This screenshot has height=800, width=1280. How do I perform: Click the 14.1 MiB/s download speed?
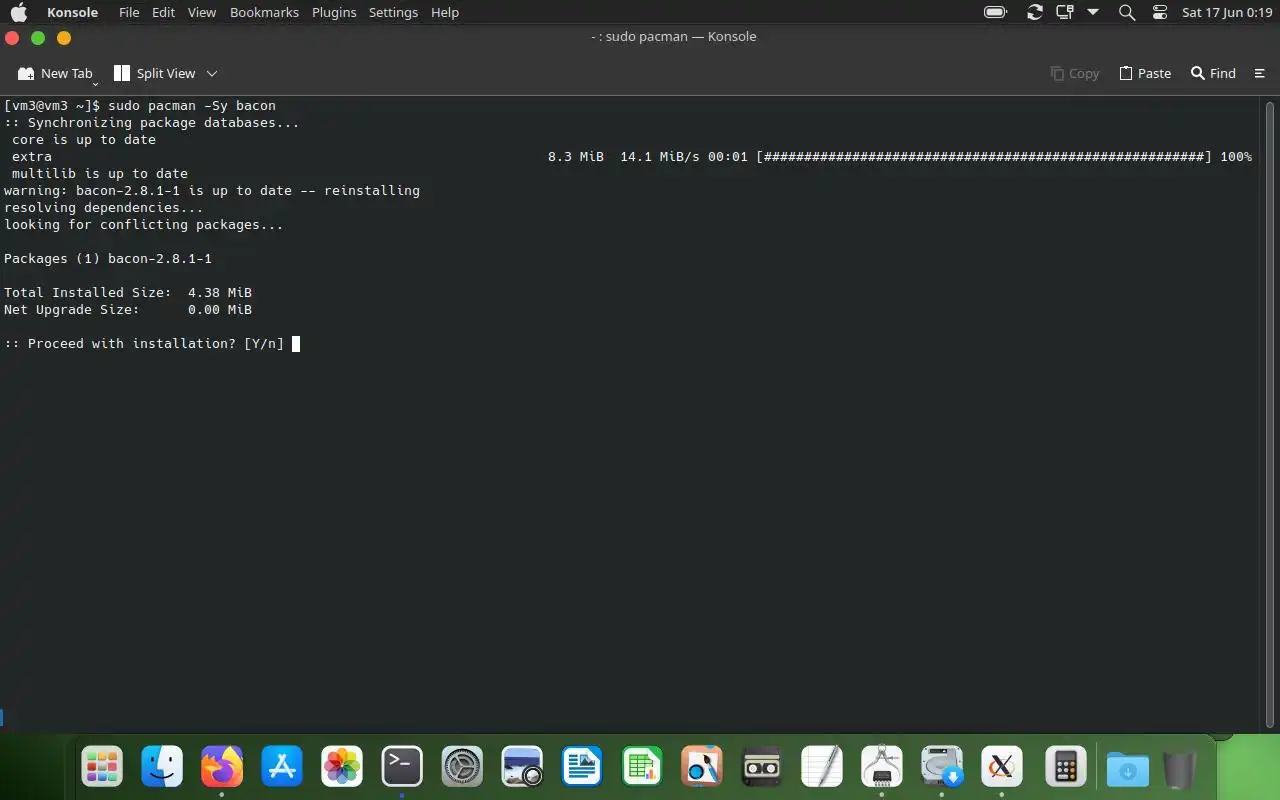(660, 157)
